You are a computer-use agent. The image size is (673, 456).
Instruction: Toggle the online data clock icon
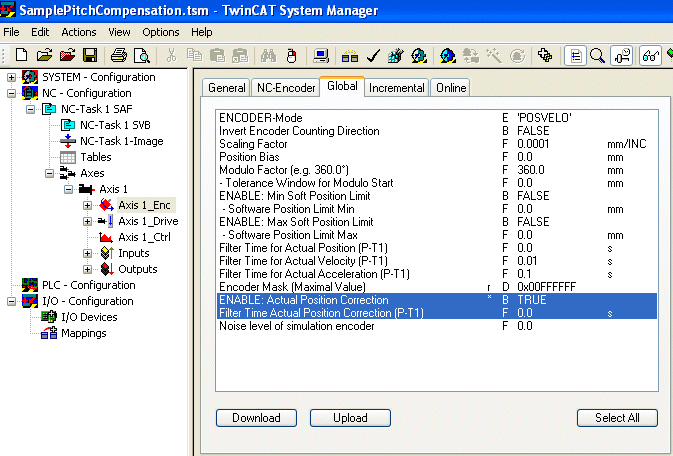(621, 55)
